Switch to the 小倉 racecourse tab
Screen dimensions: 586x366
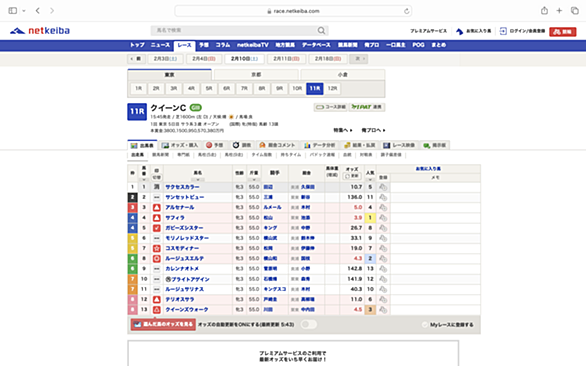click(x=343, y=75)
